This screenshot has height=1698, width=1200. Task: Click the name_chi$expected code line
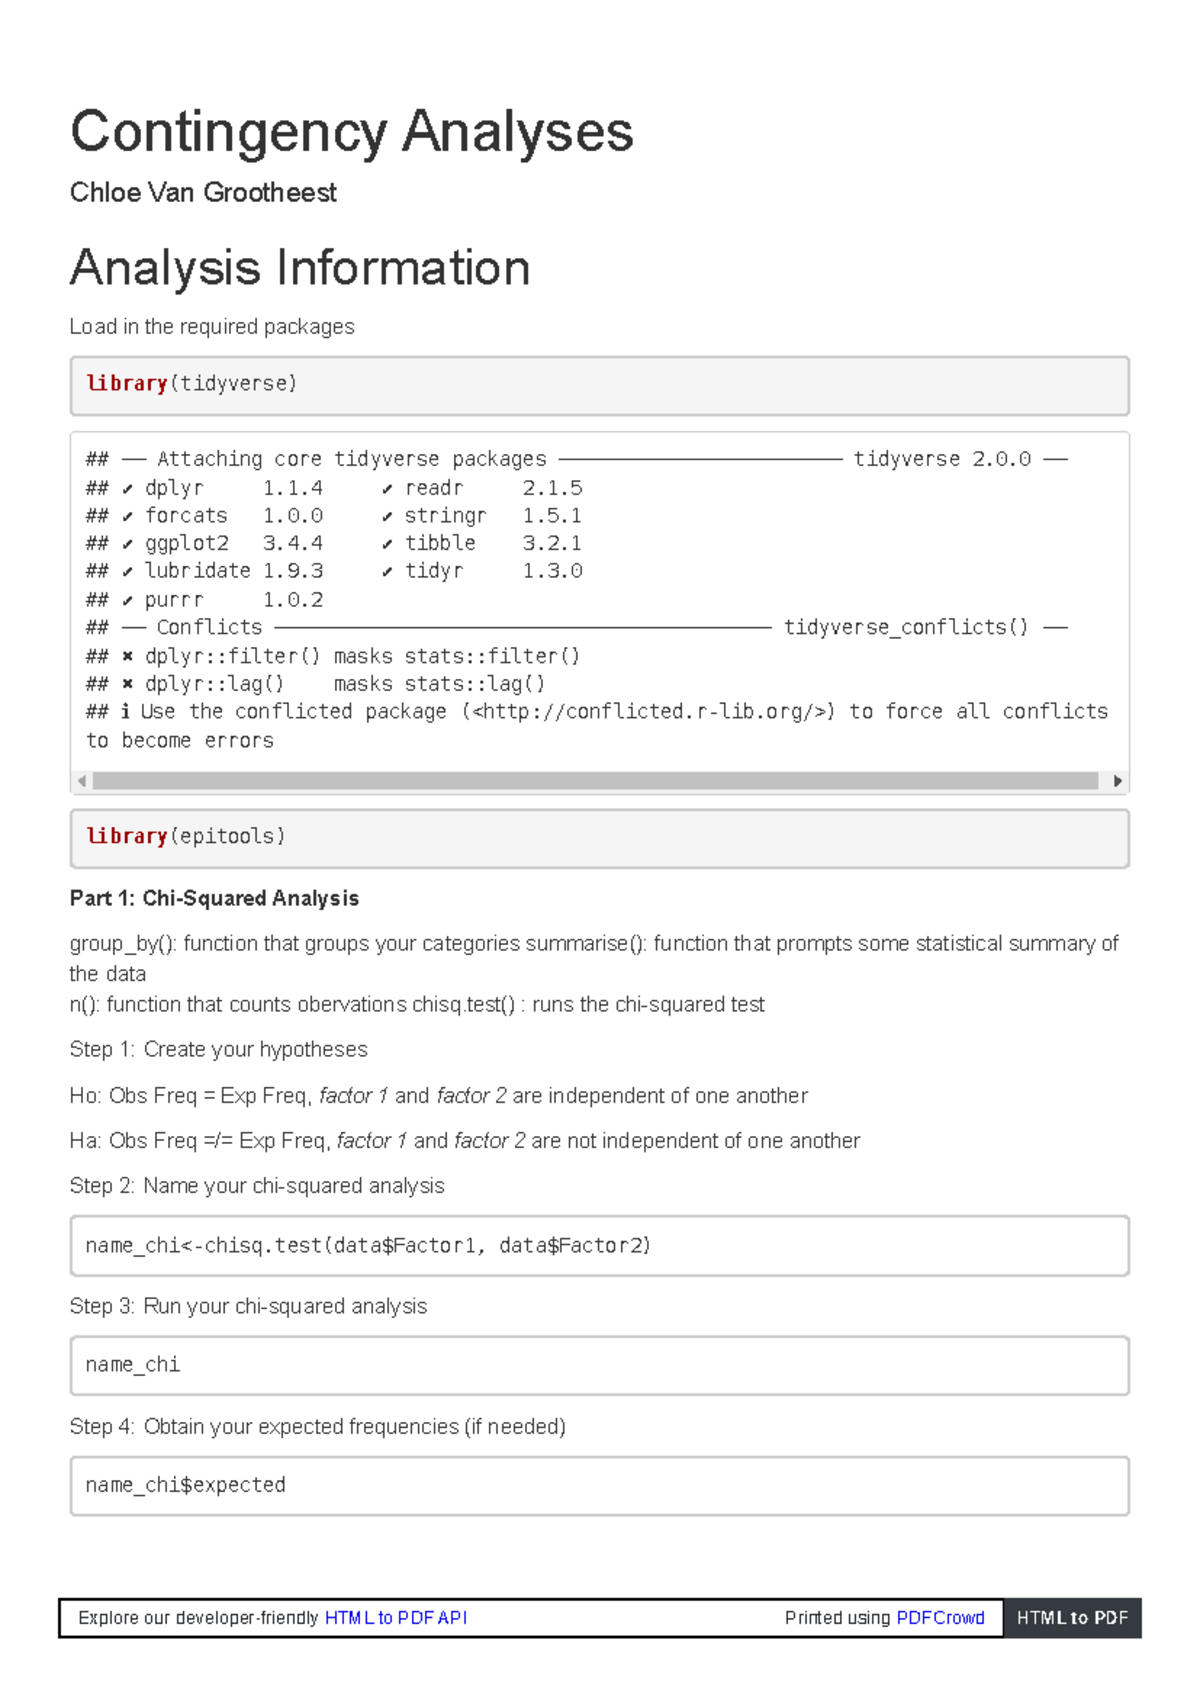click(186, 1486)
